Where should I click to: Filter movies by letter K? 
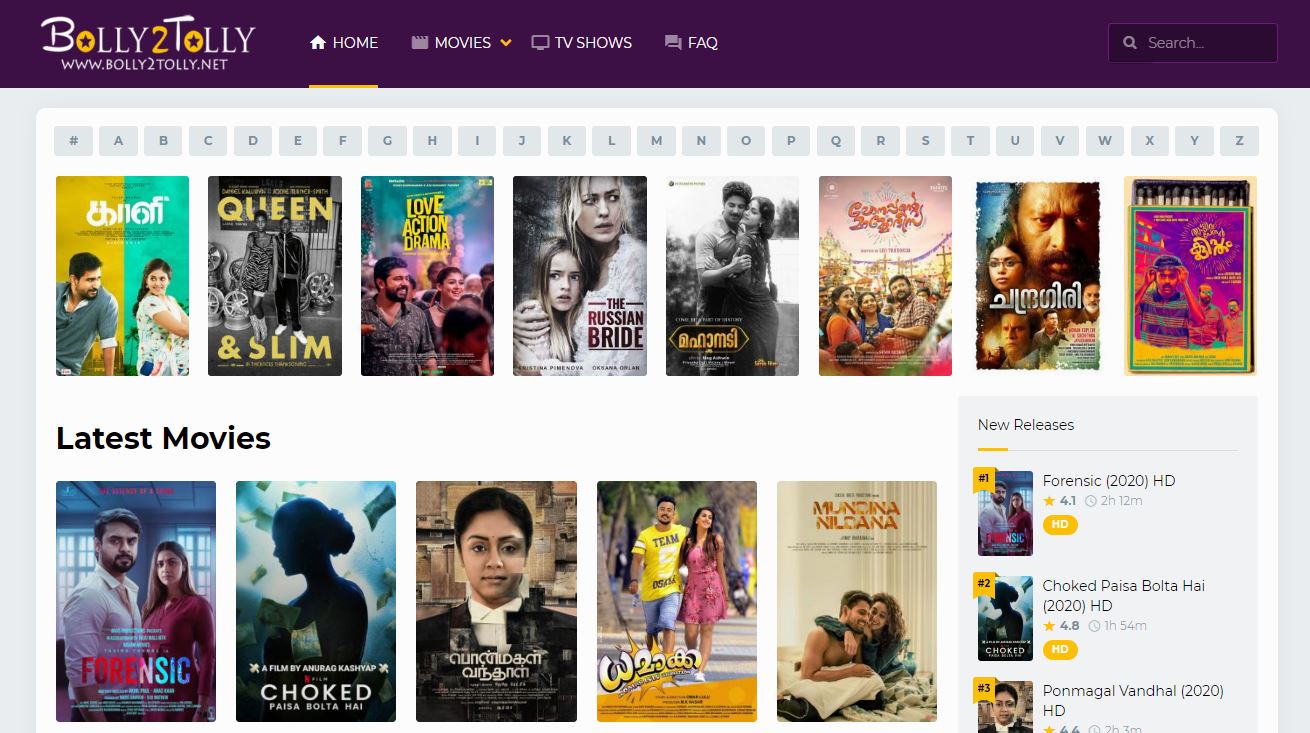point(567,141)
